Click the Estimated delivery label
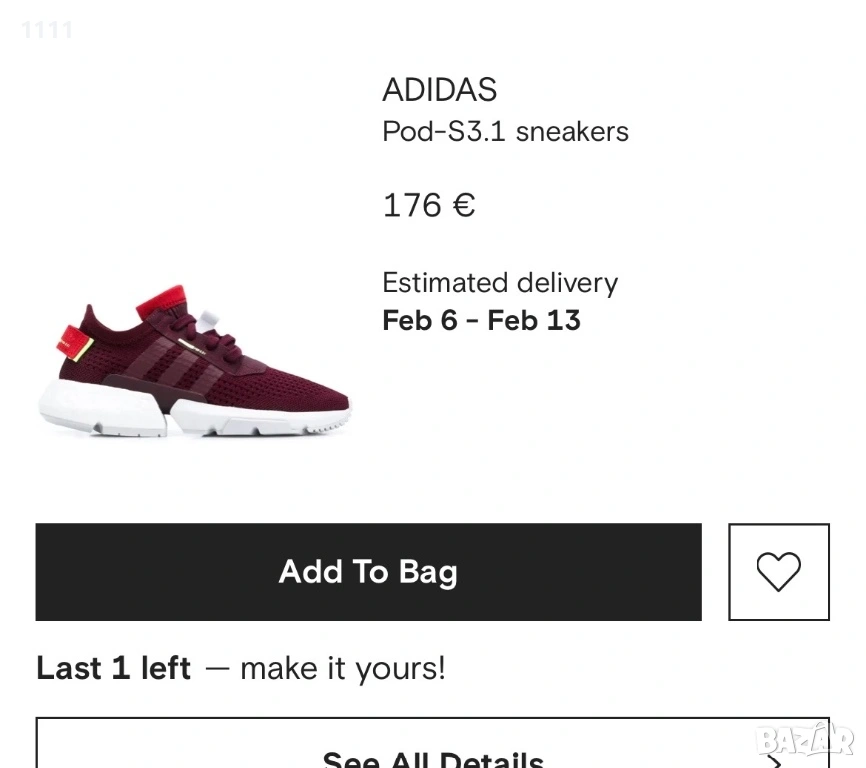The height and width of the screenshot is (768, 866). [x=500, y=283]
